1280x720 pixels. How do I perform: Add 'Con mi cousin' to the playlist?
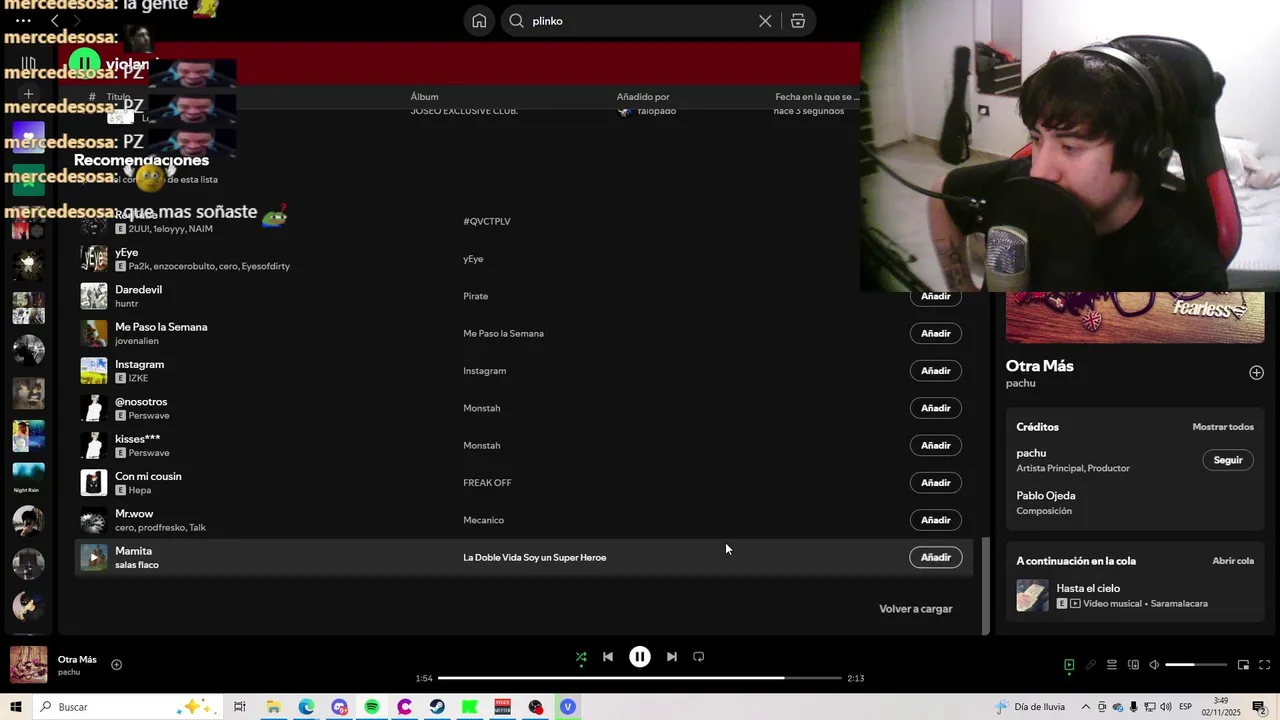coord(935,483)
